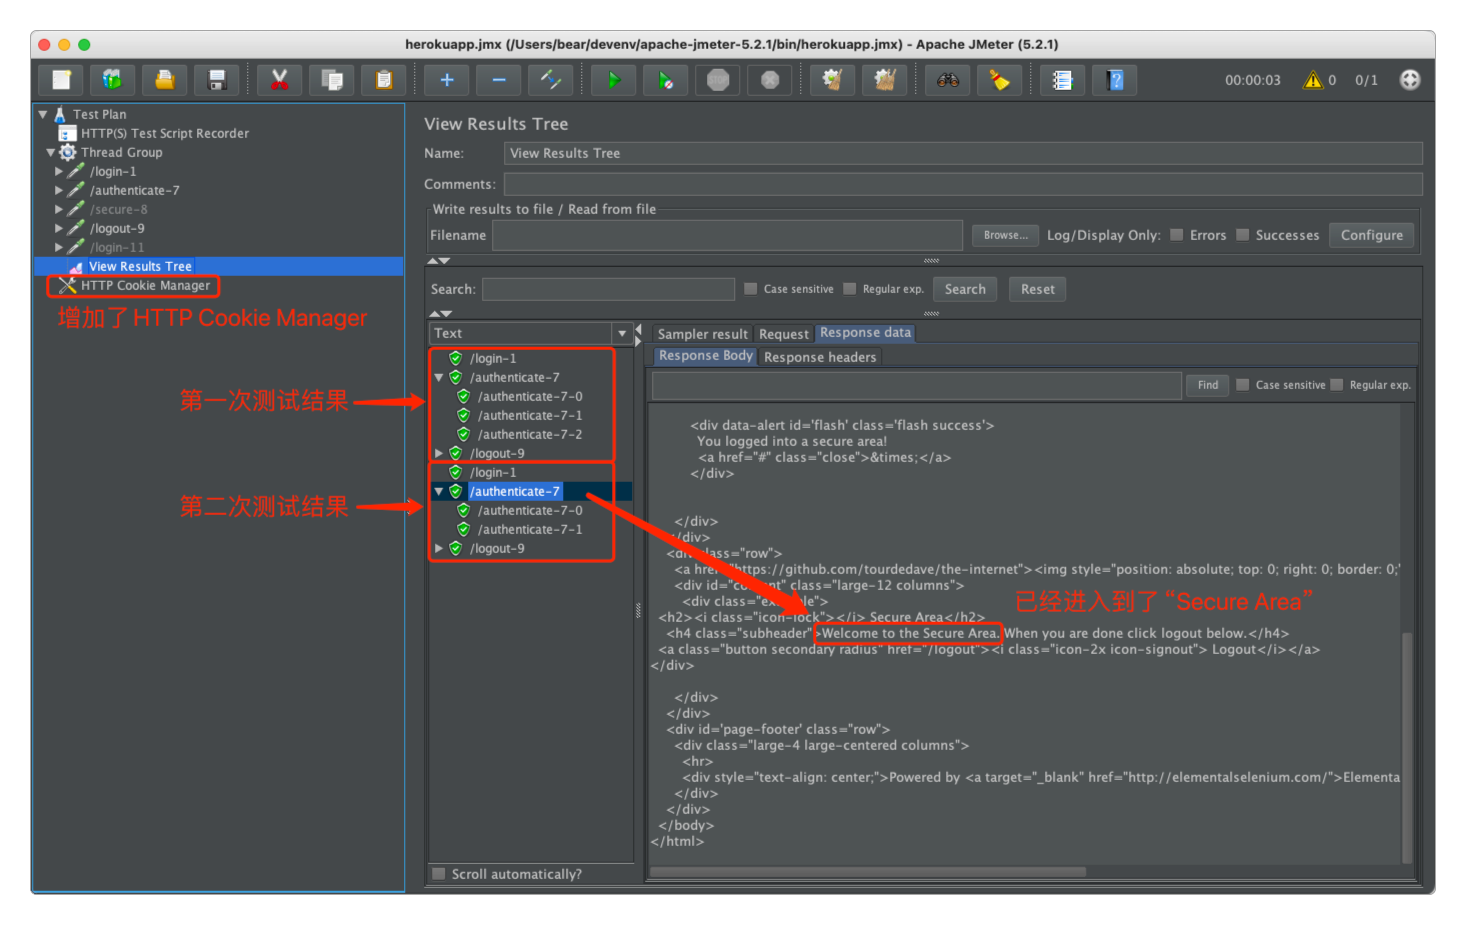Viewport: 1466px width, 925px height.
Task: Select the Thread Group gear node
Action: 121,152
